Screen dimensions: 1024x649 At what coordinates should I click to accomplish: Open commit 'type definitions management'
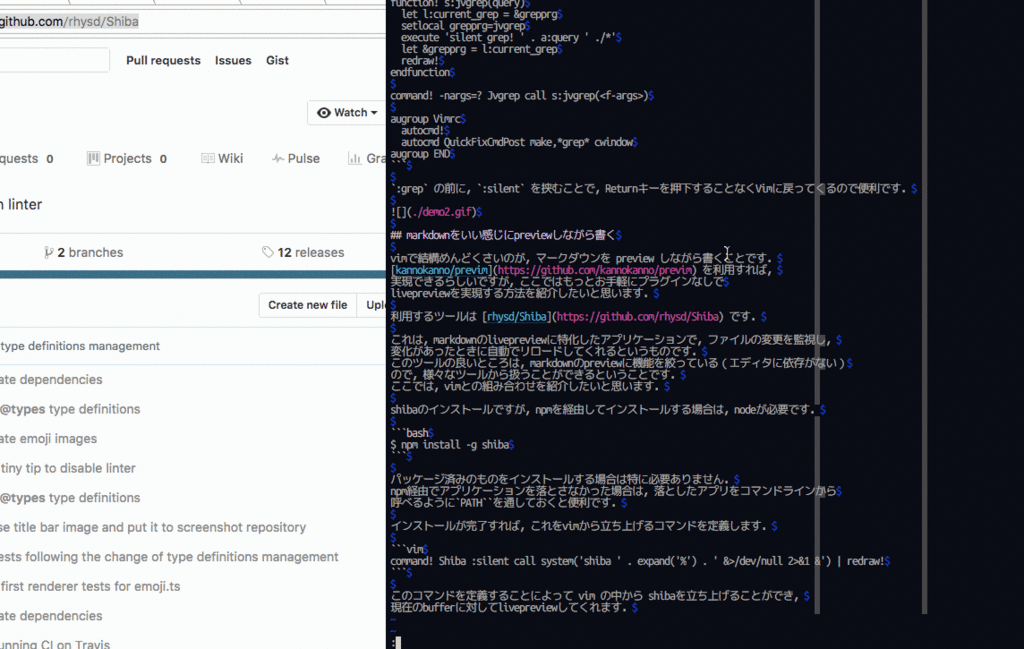pos(80,346)
